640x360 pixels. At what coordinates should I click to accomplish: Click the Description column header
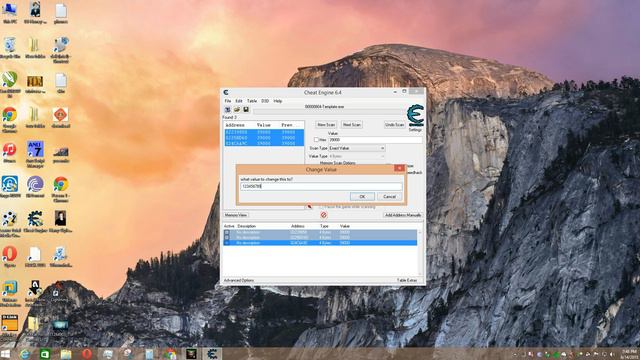point(247,226)
